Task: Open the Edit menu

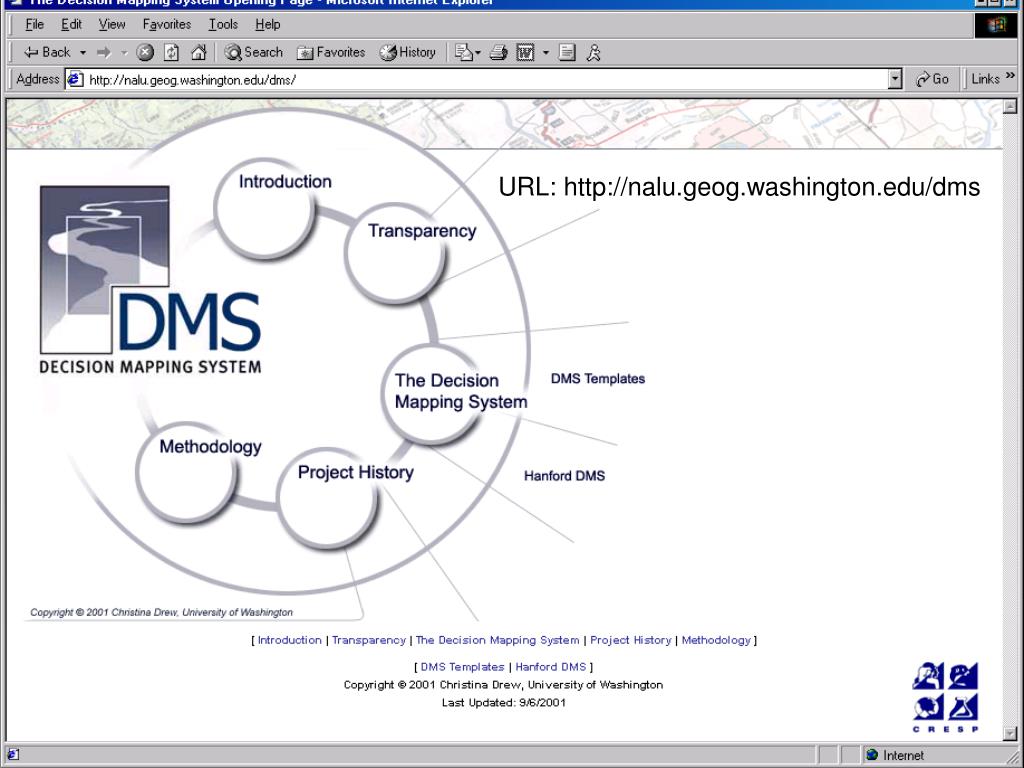Action: tap(71, 25)
